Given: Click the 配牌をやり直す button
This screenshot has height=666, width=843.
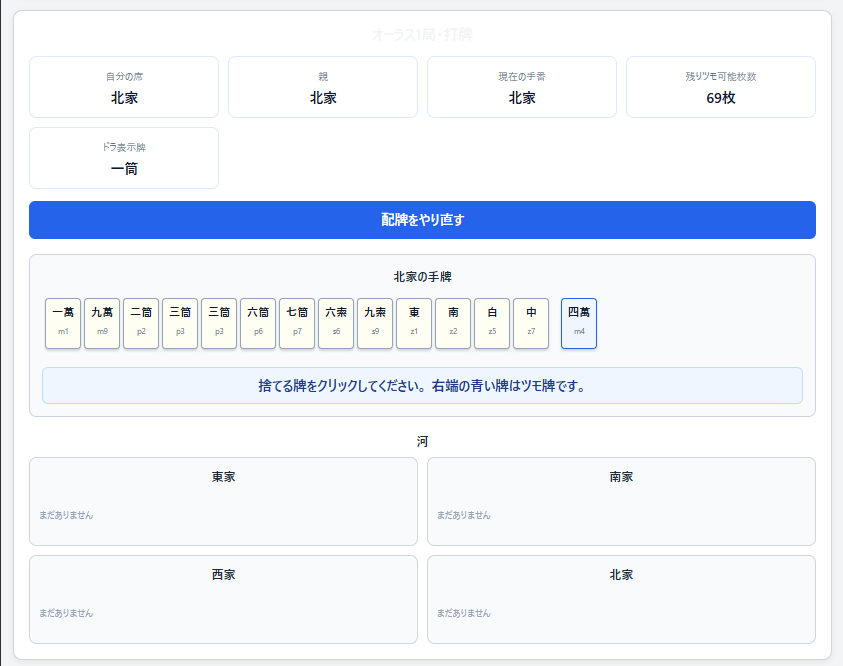Looking at the screenshot, I should [422, 220].
